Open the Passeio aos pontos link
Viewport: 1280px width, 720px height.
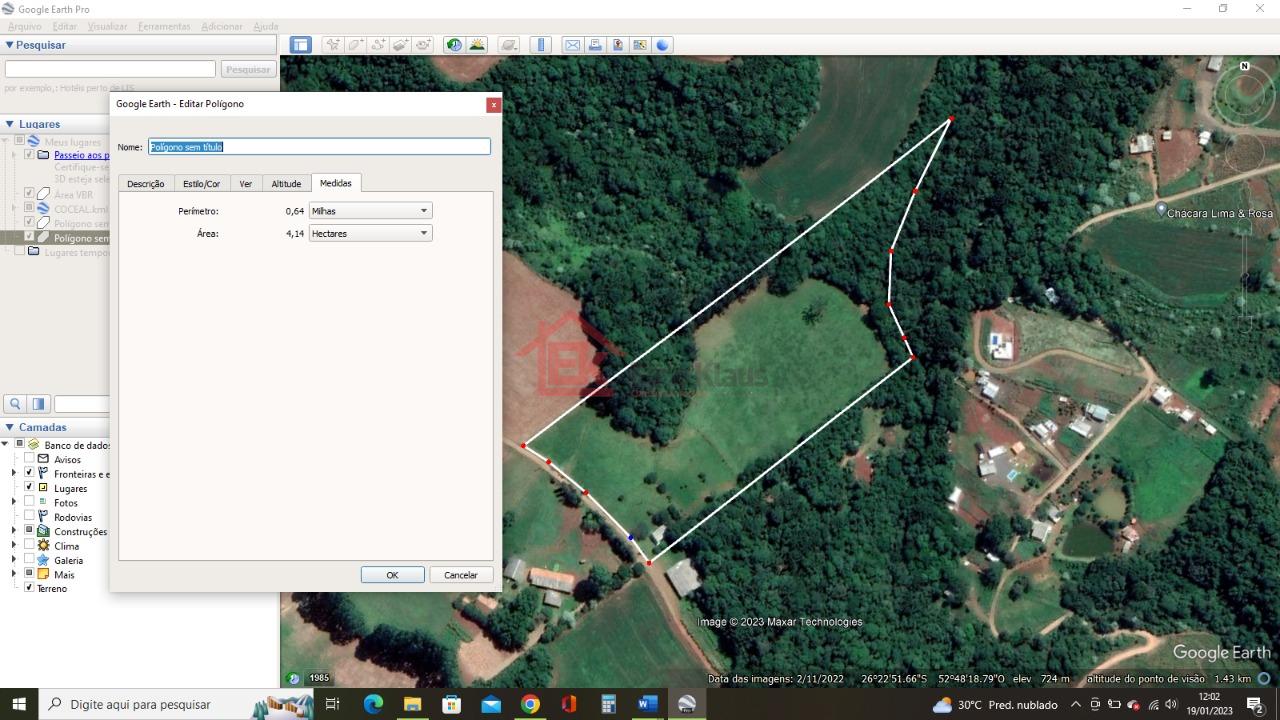82,155
